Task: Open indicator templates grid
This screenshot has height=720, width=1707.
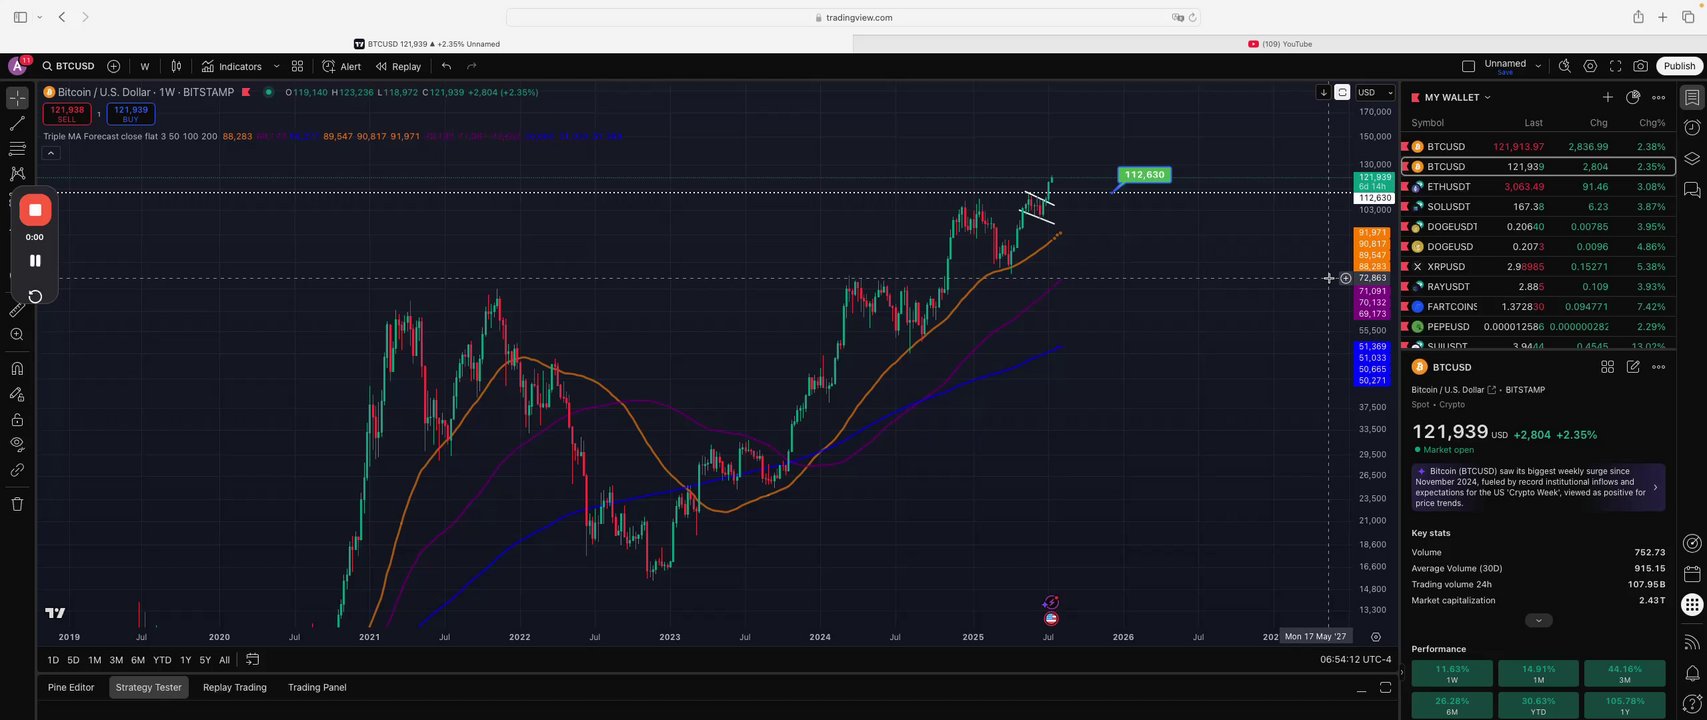Action: (297, 66)
